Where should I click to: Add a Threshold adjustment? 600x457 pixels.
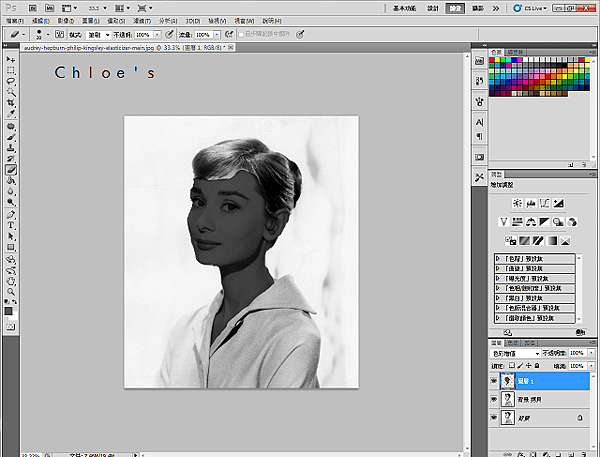click(x=538, y=241)
